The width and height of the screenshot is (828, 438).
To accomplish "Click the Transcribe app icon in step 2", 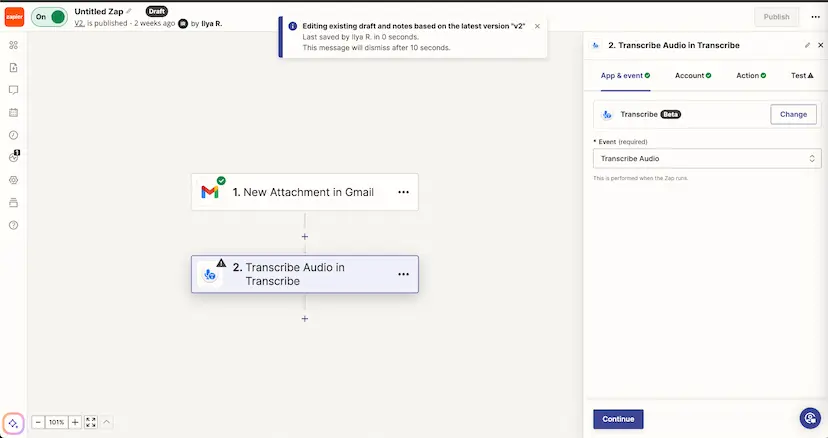I will [x=210, y=275].
